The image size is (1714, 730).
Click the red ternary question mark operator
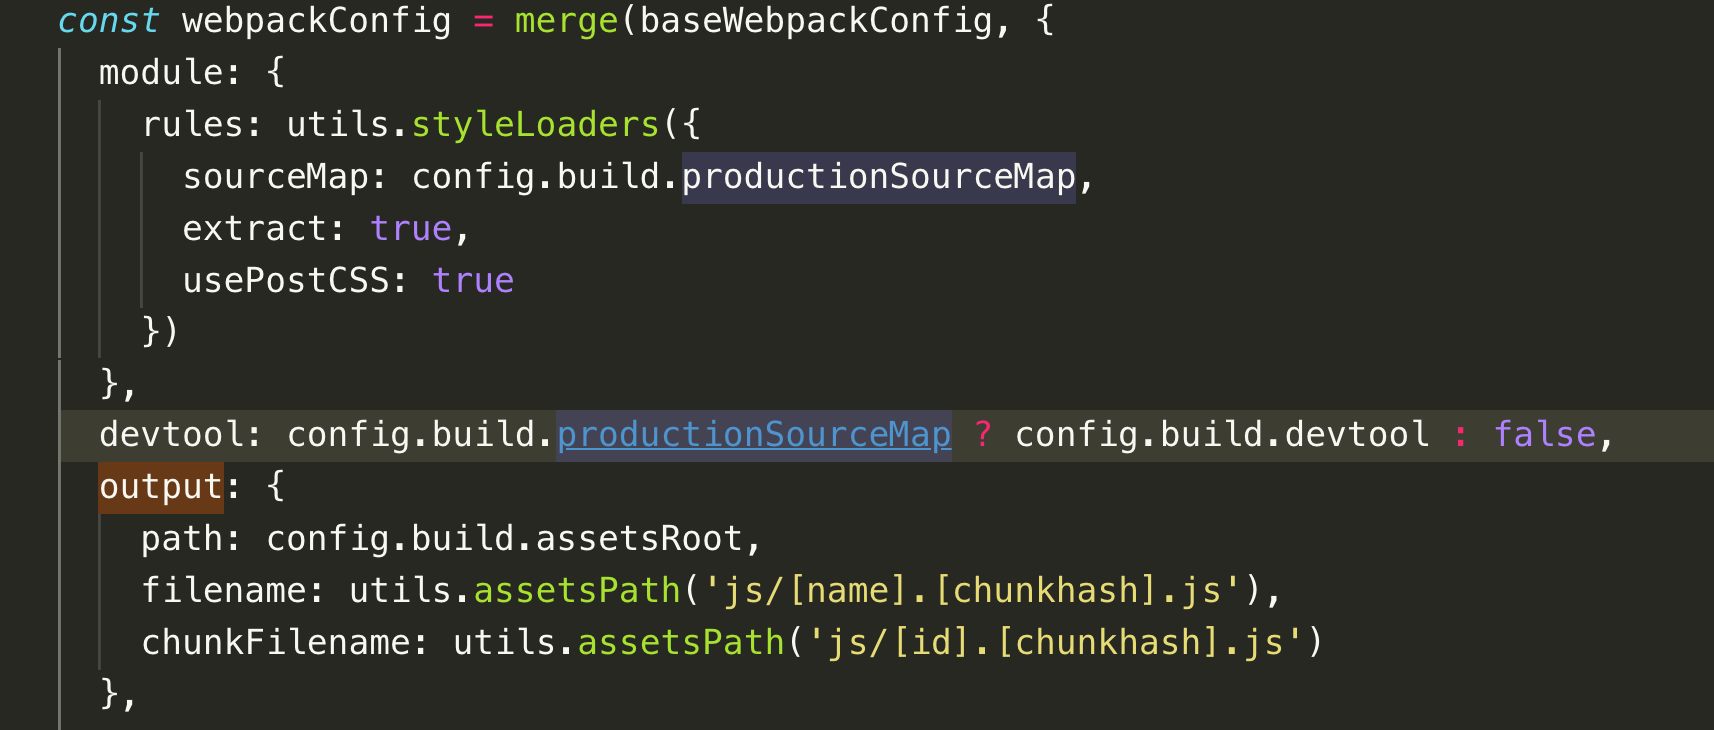[983, 435]
